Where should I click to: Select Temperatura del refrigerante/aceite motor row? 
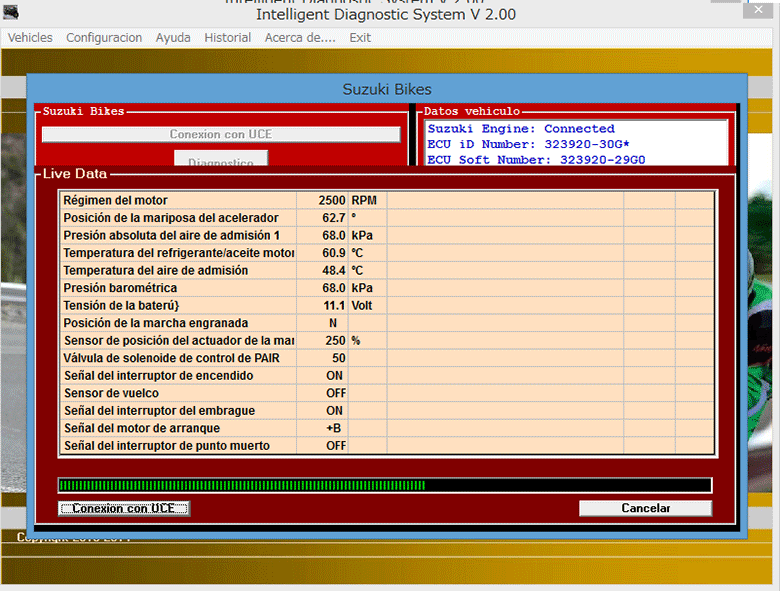click(x=387, y=253)
